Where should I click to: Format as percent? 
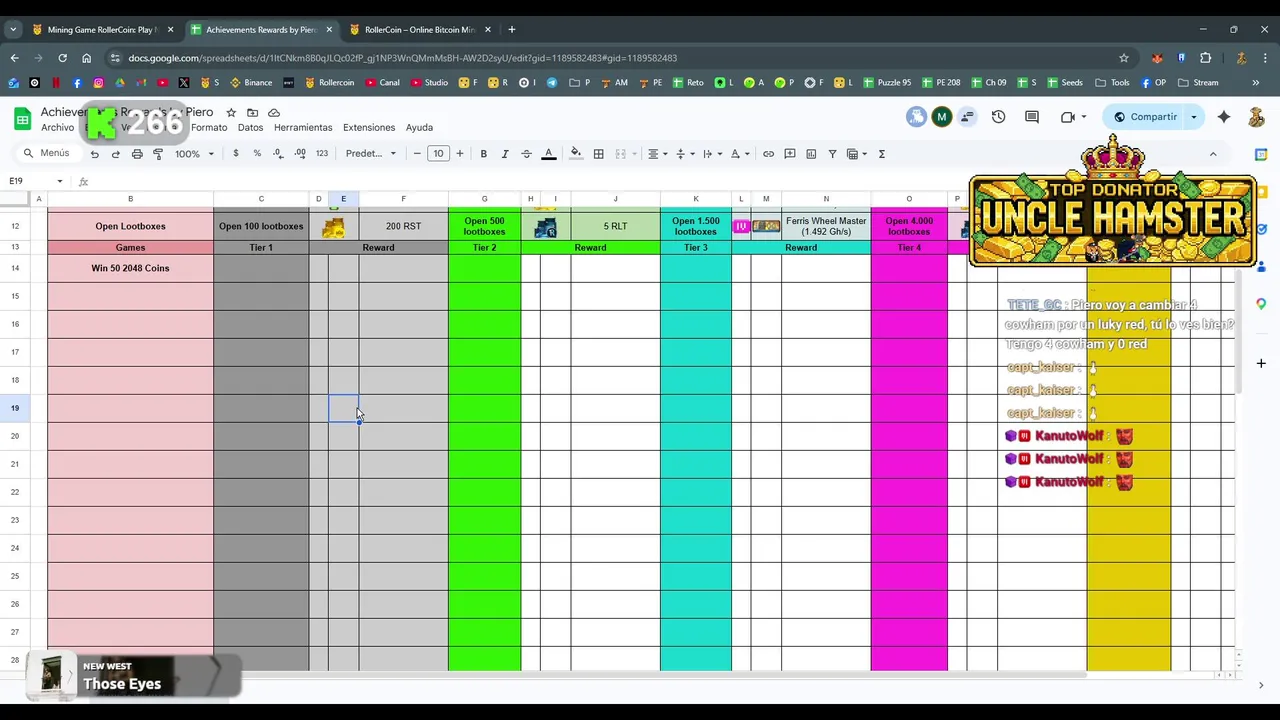(257, 154)
